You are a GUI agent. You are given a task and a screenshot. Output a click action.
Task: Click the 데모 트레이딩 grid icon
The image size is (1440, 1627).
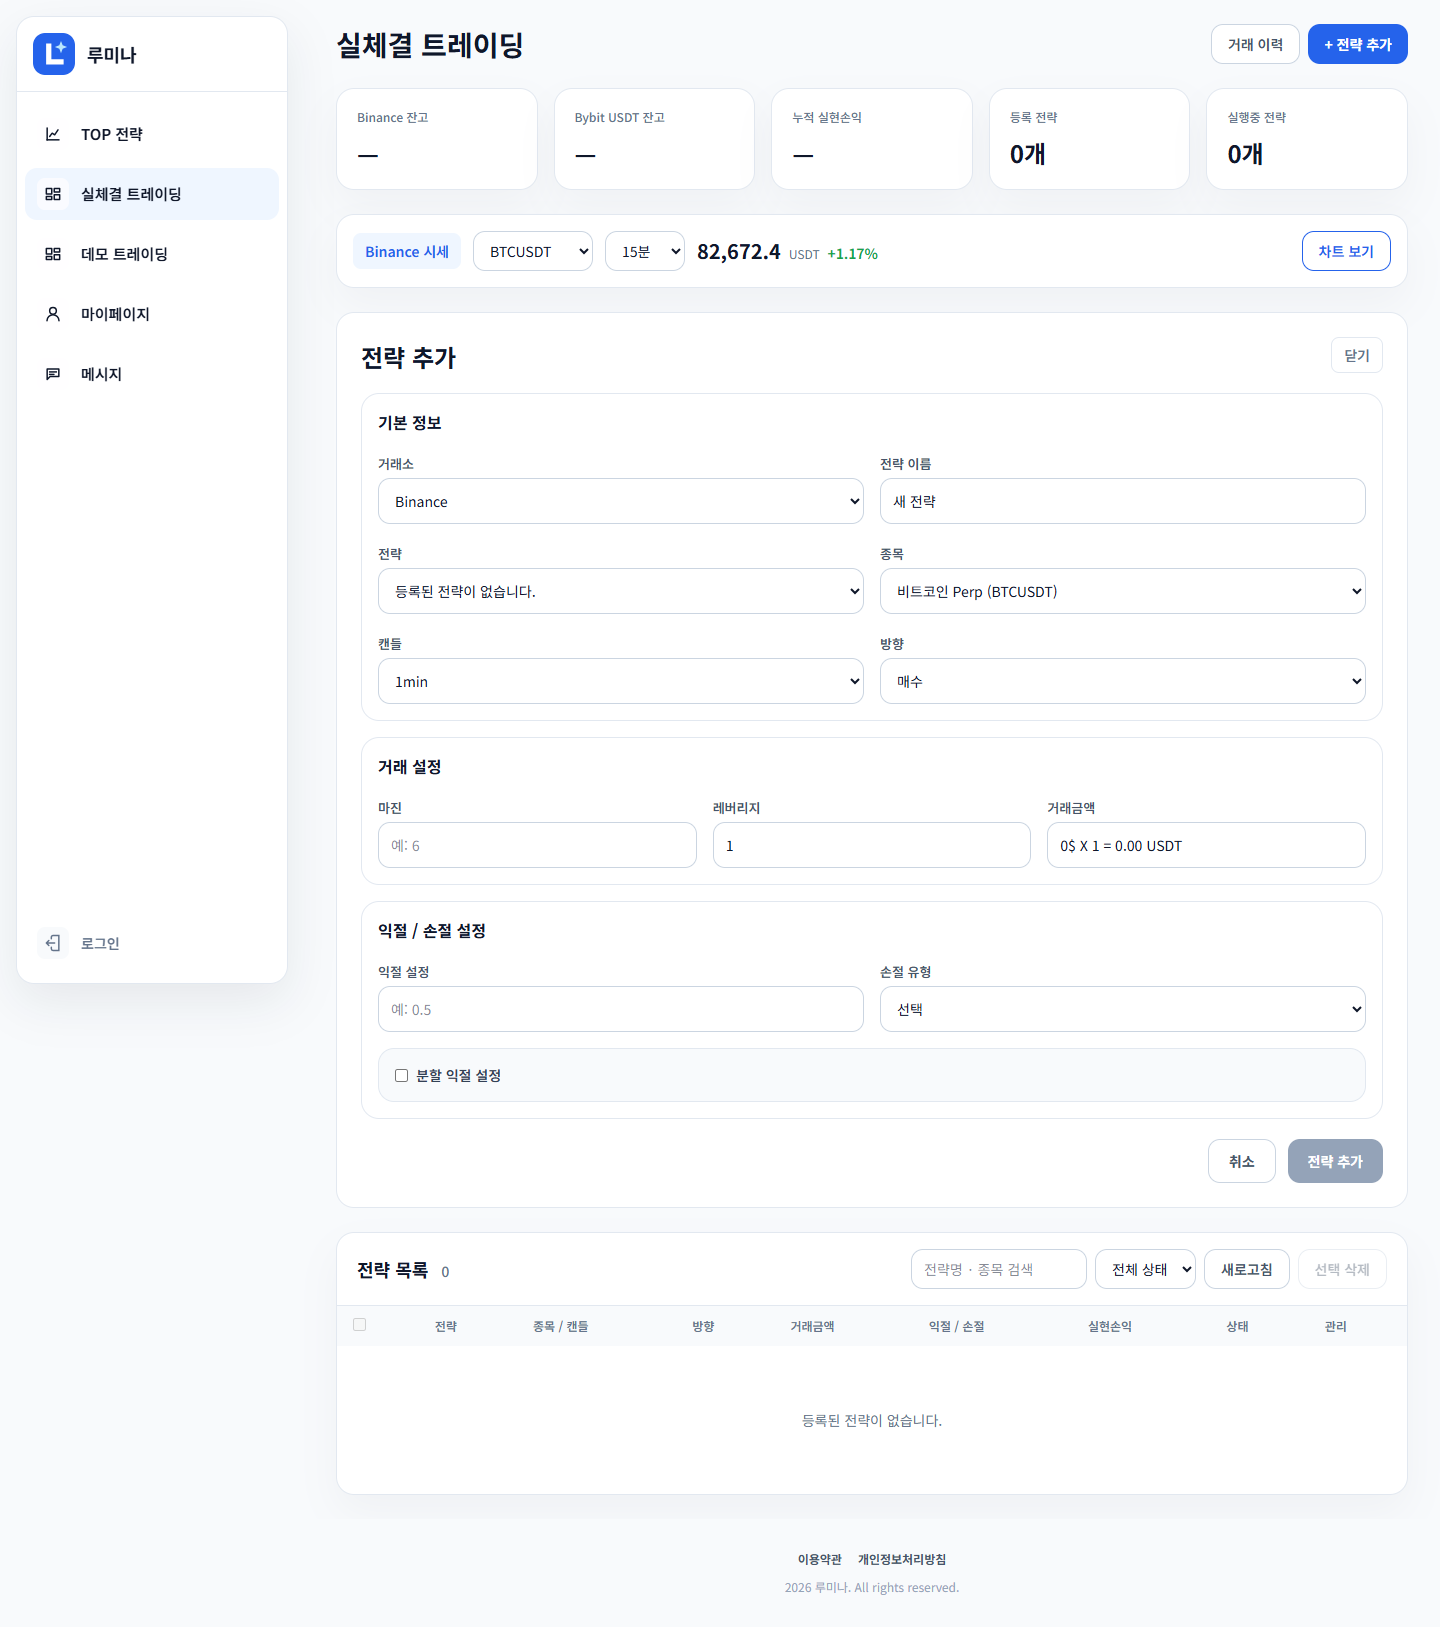tap(53, 254)
